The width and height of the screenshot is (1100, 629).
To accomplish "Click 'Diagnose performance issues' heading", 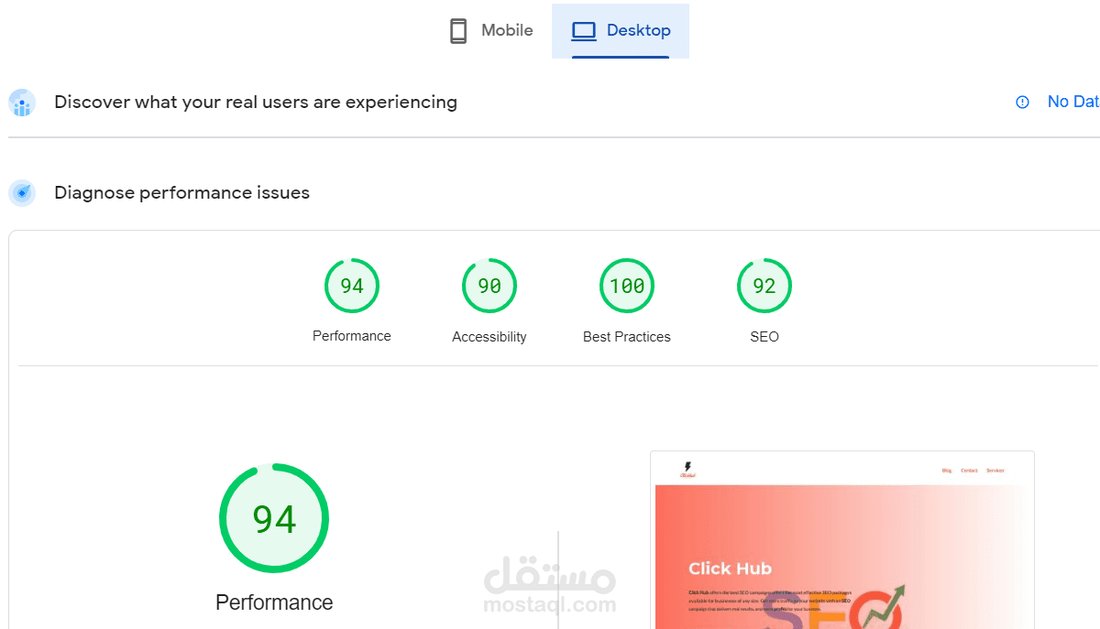I will 182,193.
